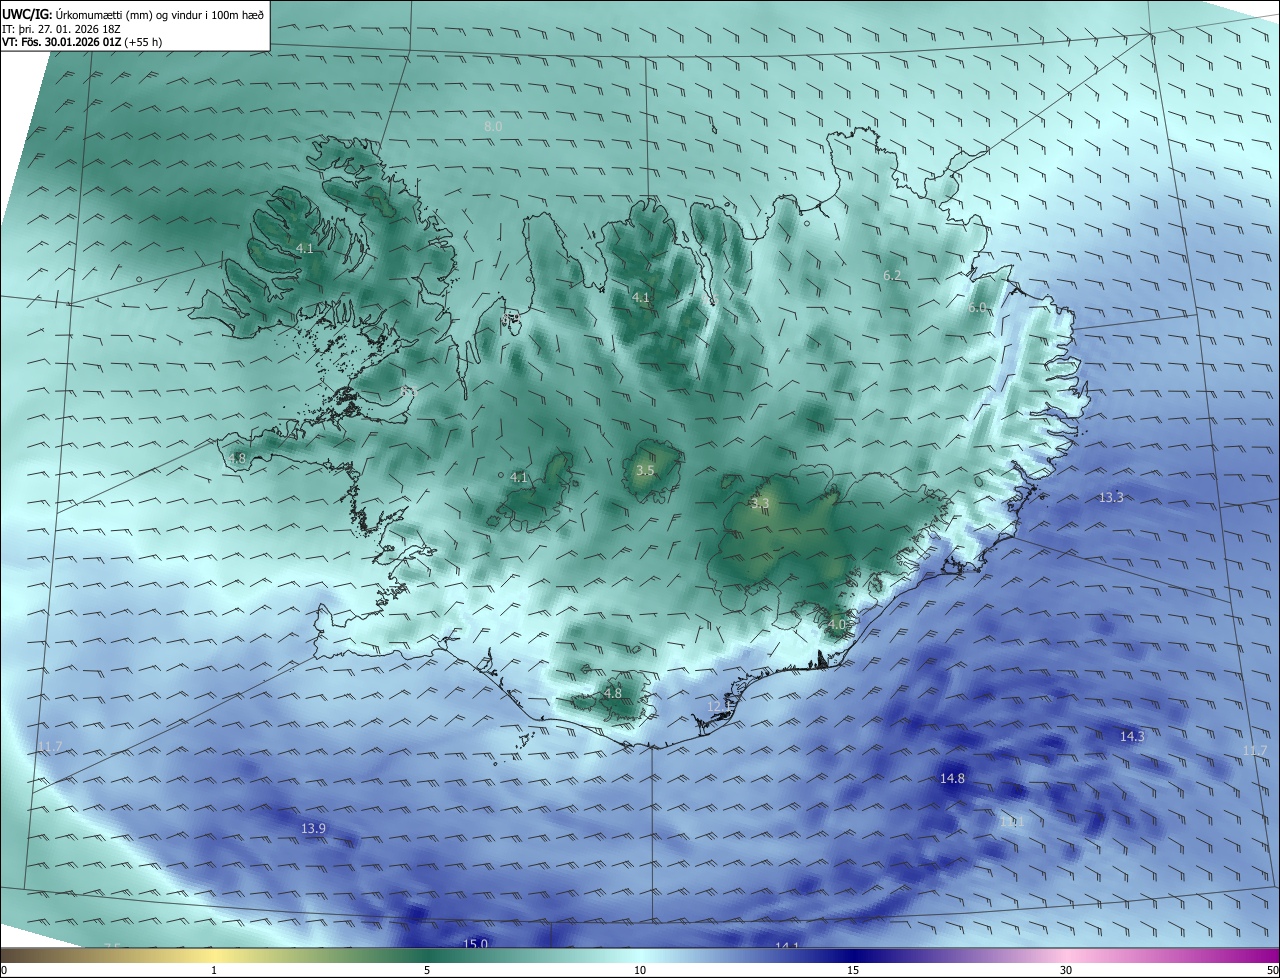
Task: Click the 4.1 value label on the Westfjords
Action: click(x=304, y=248)
